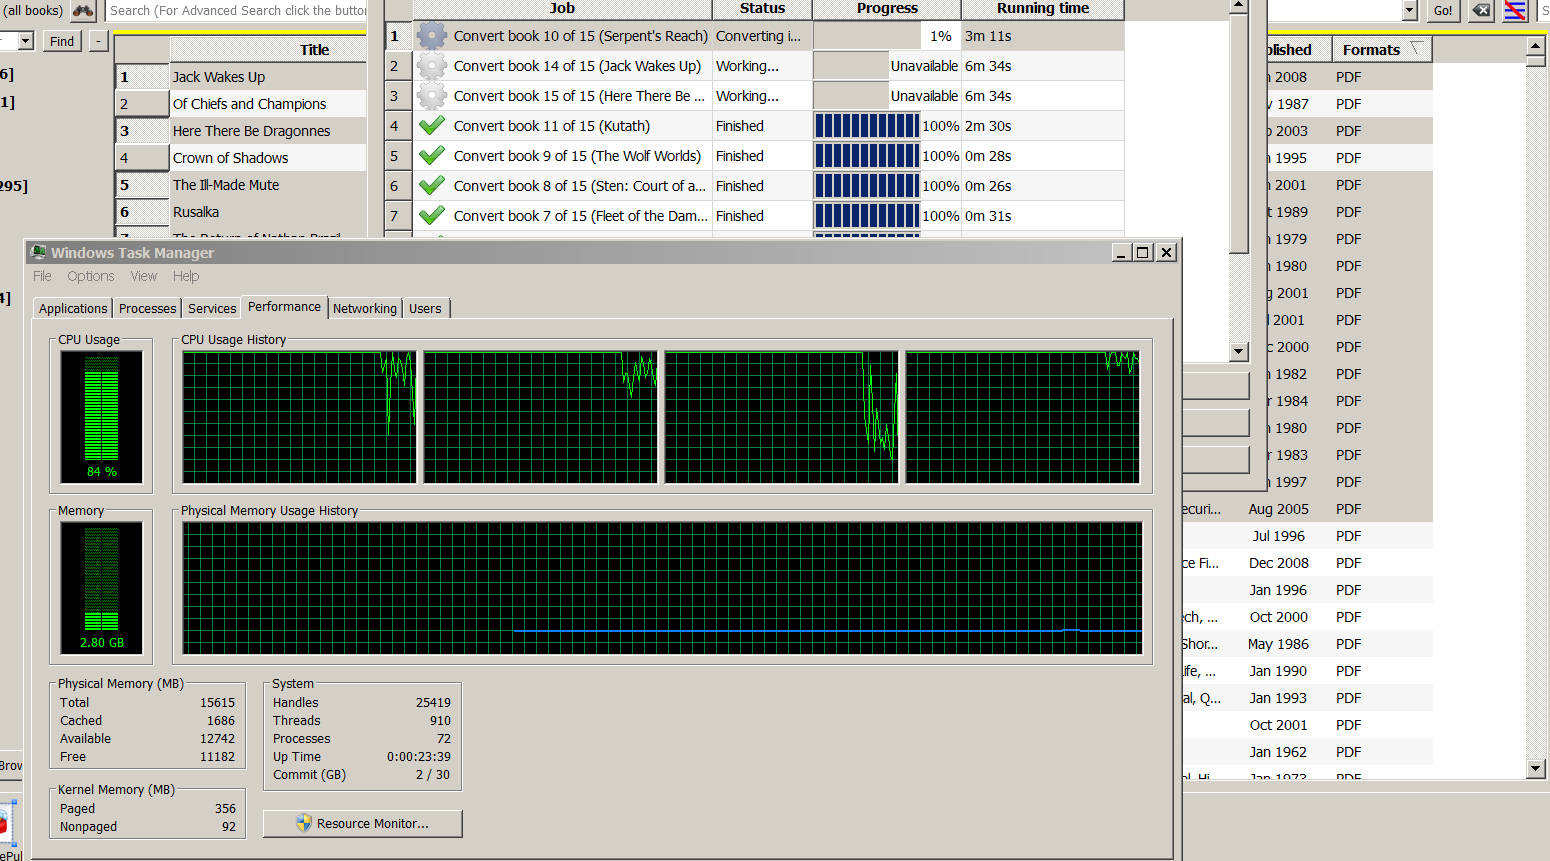Click the calibre search input field
Viewport: 1550px width, 861px height.
(x=236, y=11)
